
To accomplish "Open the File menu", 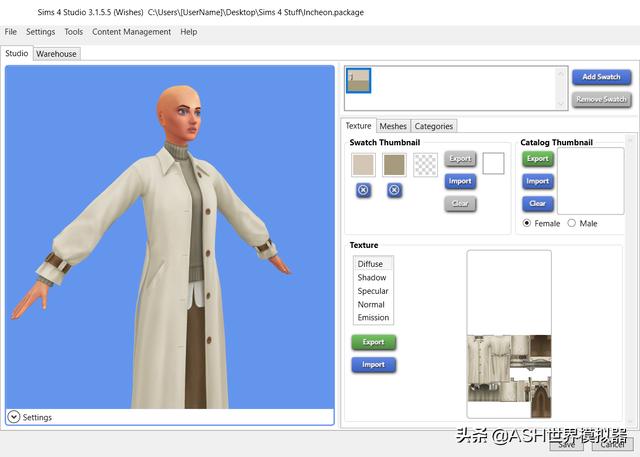I will click(11, 32).
